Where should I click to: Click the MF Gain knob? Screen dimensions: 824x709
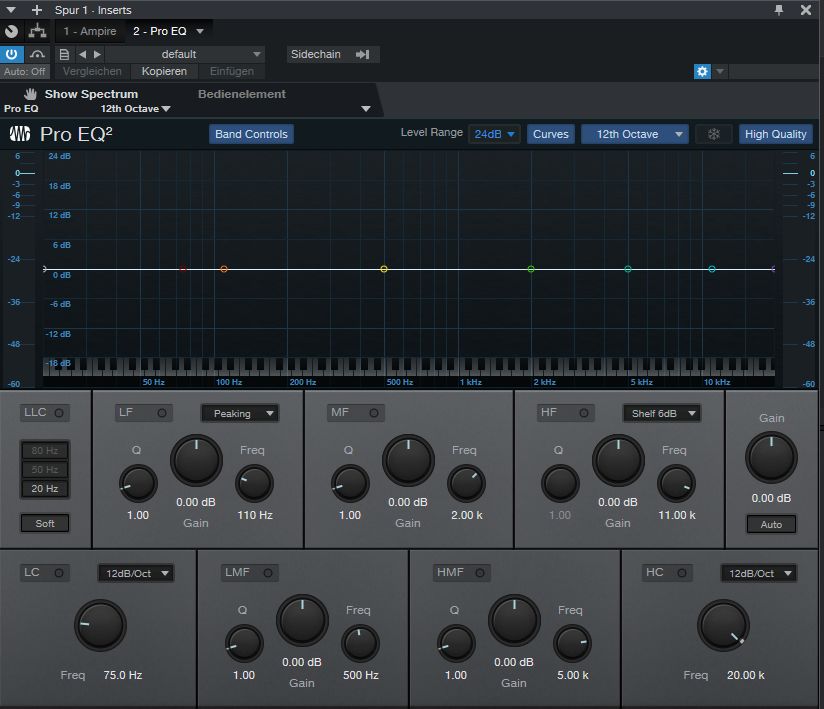coord(408,460)
